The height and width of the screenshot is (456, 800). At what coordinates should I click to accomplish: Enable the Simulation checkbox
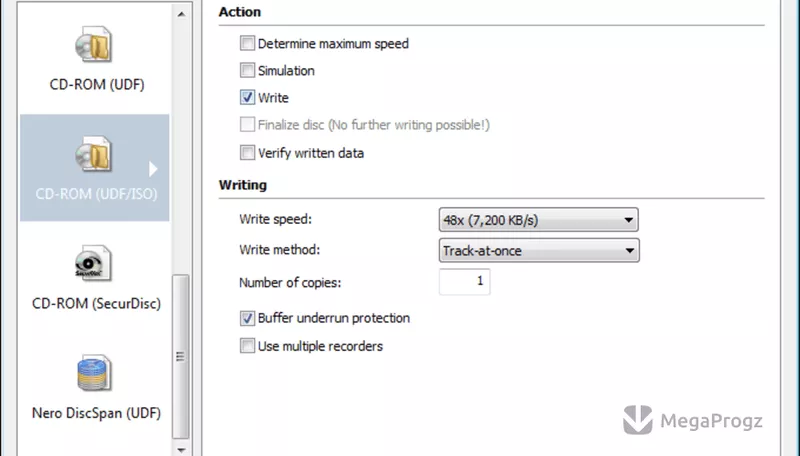tap(247, 70)
